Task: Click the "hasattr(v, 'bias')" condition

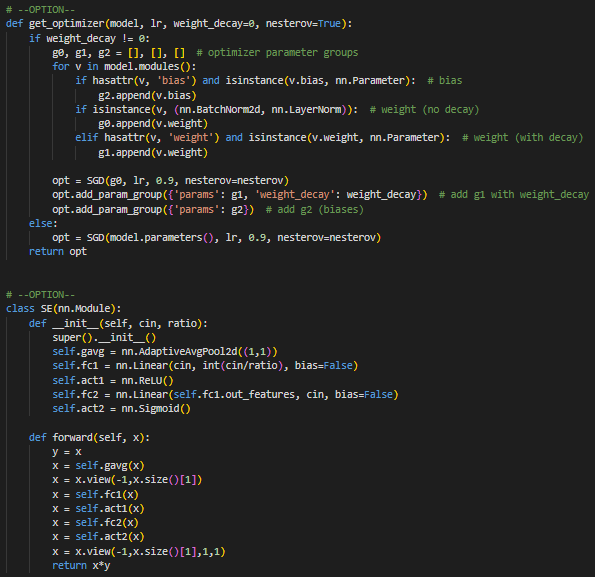Action: (x=144, y=80)
